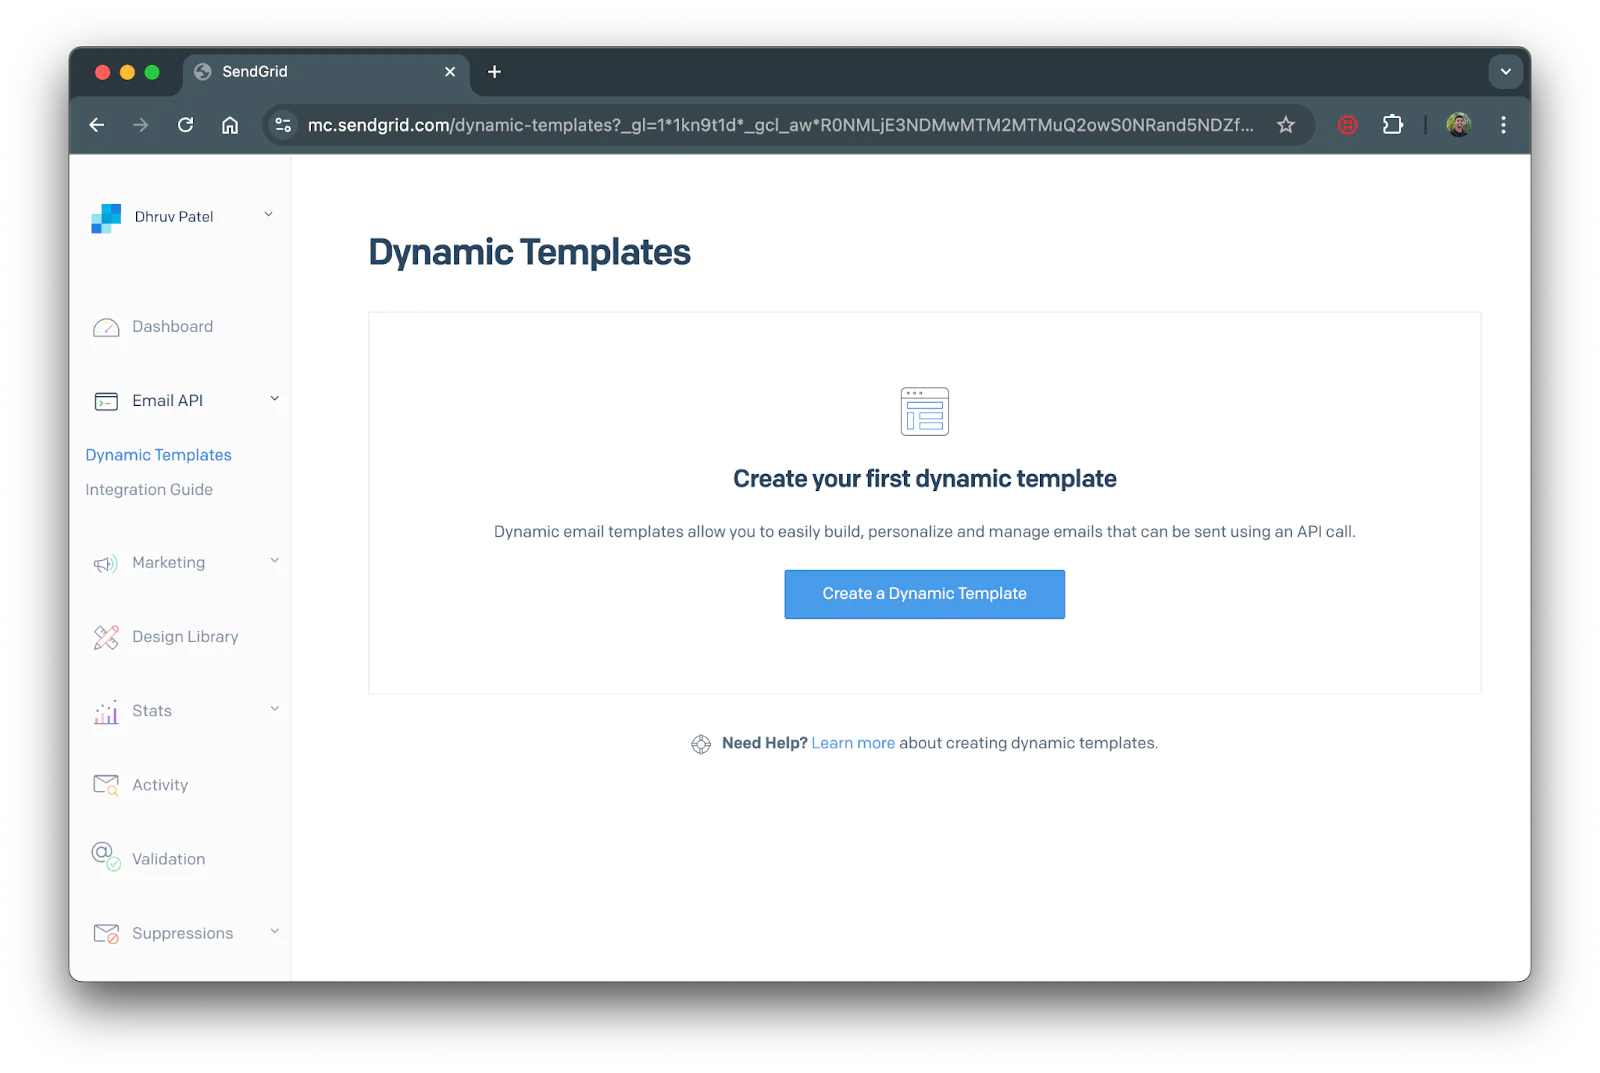Click the Email API label

[x=167, y=401]
